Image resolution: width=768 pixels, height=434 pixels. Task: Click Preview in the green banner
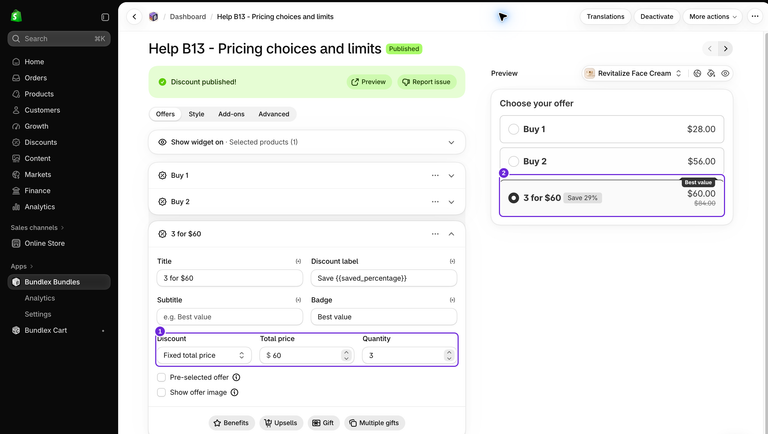369,82
